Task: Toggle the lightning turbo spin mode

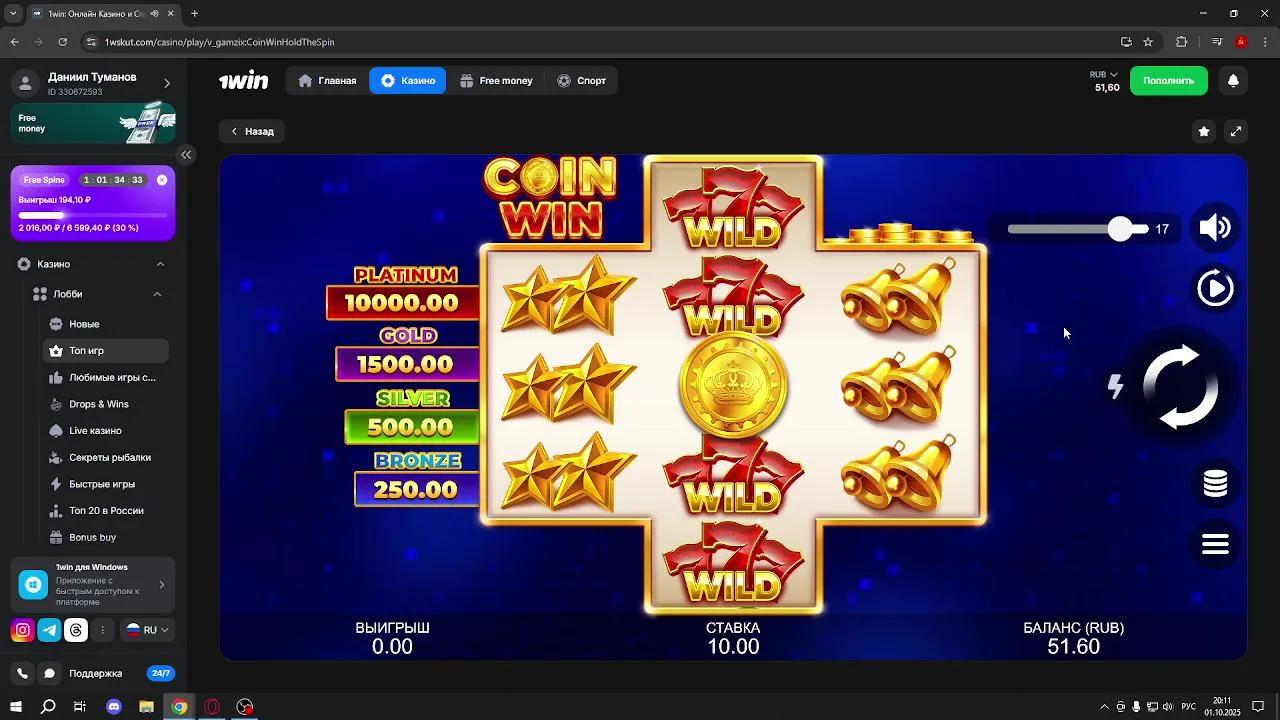Action: point(1116,386)
